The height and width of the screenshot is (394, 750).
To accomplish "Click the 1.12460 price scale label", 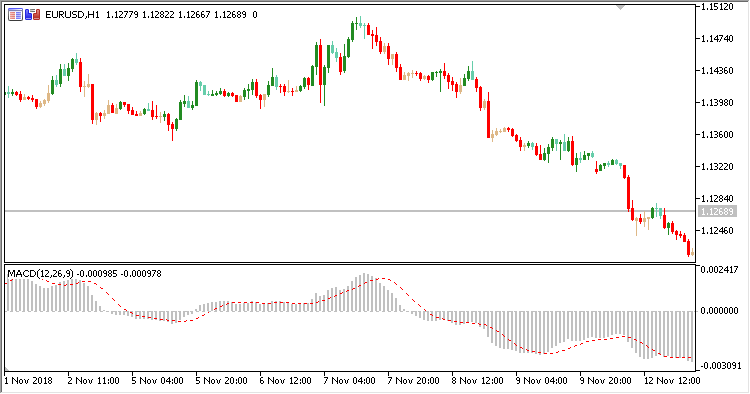I will click(x=717, y=231).
